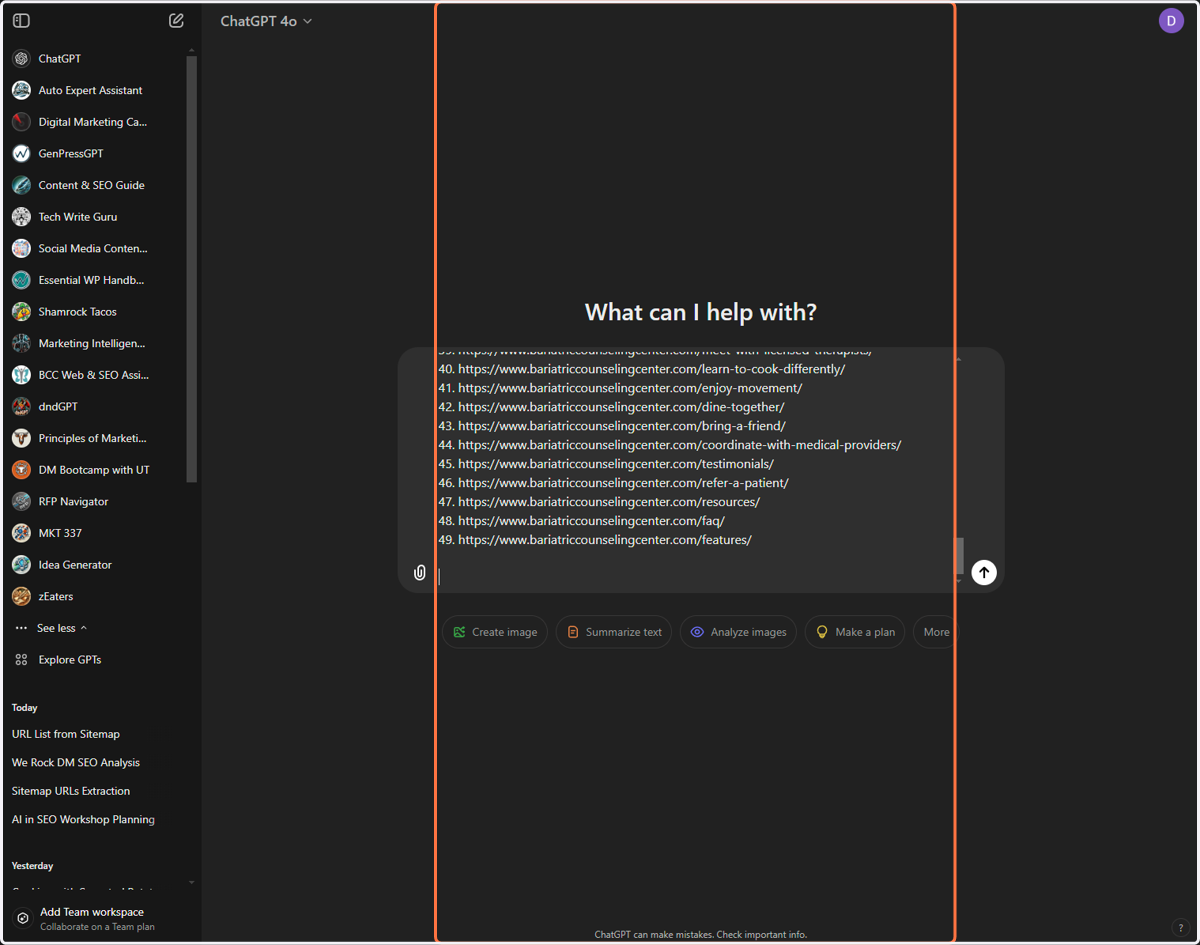Open the Shamrock Tacos GPT icon
The width and height of the screenshot is (1200, 945).
click(x=21, y=312)
